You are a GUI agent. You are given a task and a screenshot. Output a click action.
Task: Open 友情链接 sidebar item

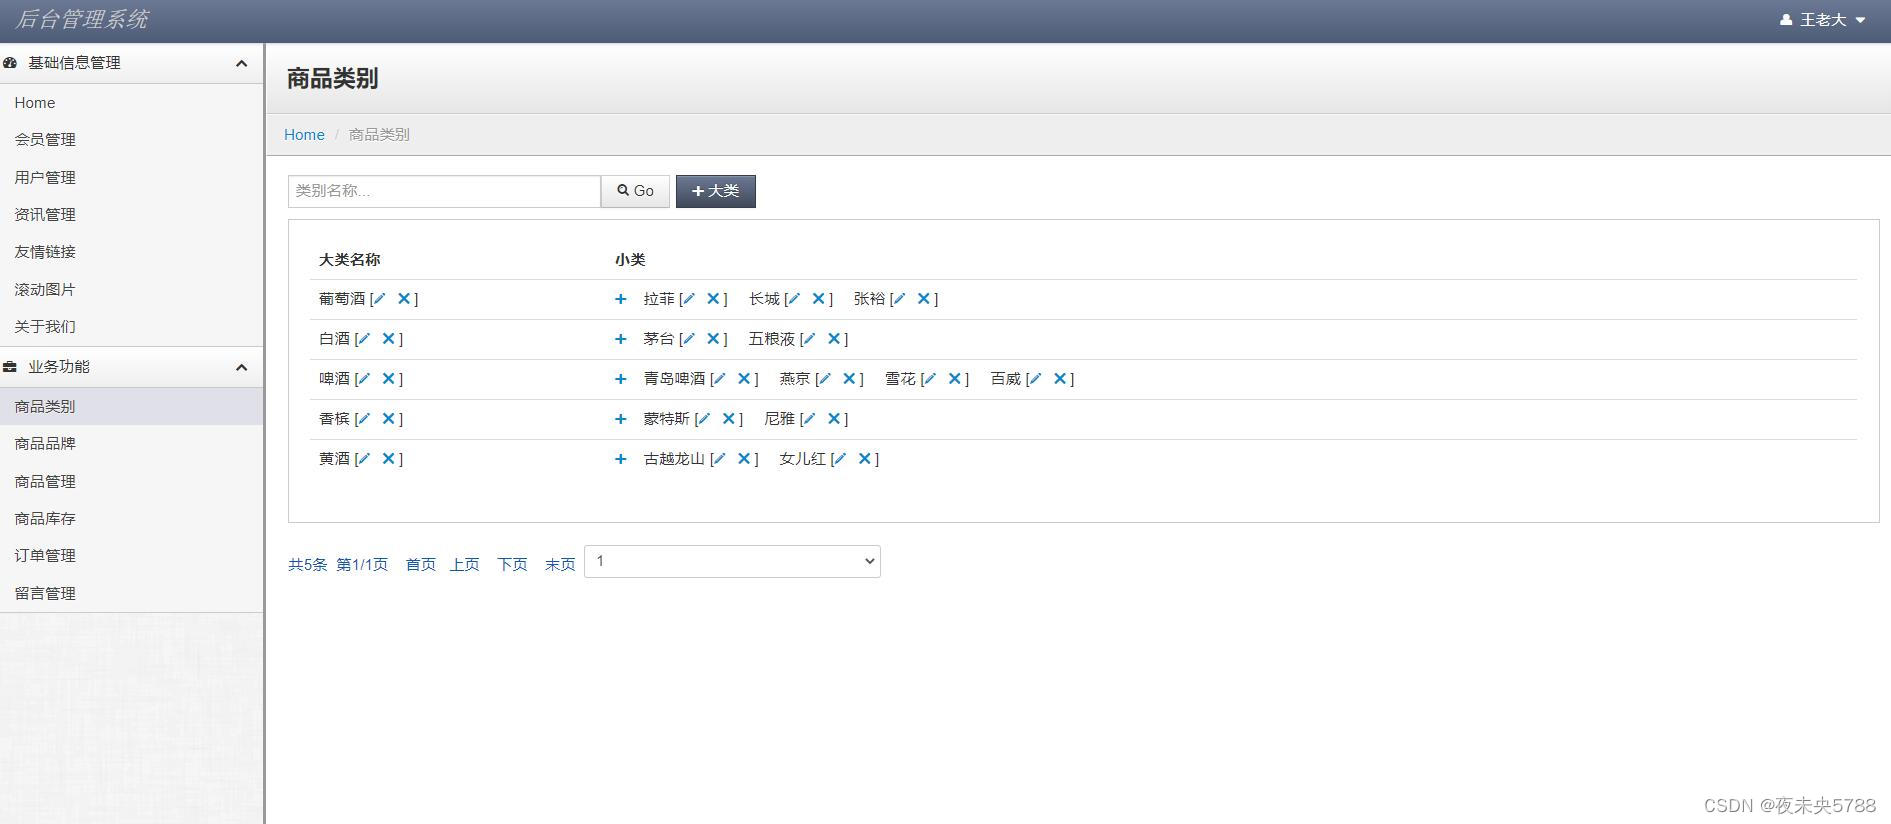click(131, 252)
